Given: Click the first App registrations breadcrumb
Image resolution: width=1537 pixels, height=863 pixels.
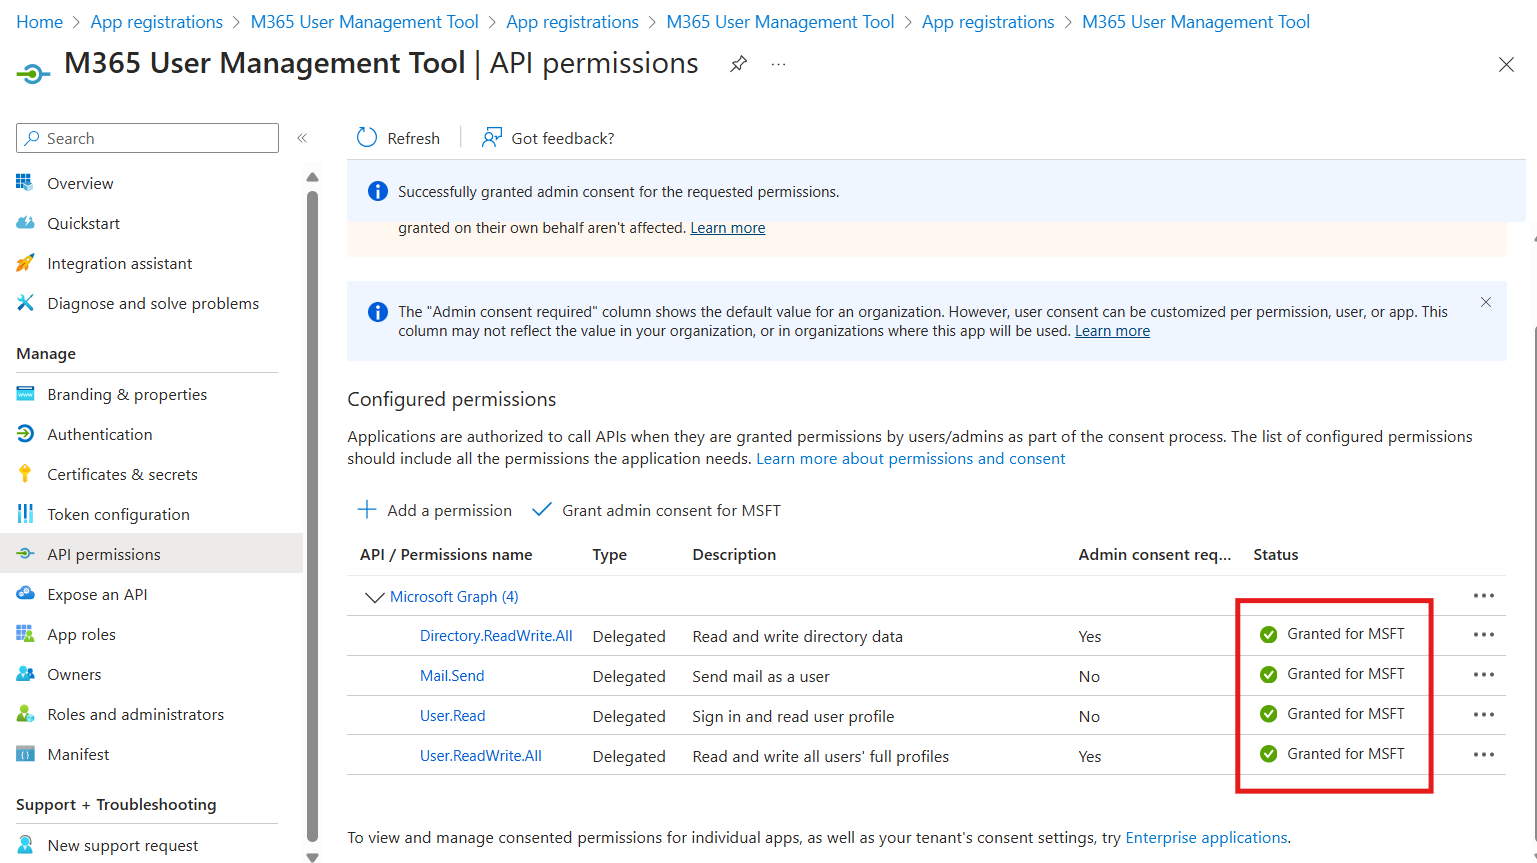Looking at the screenshot, I should [x=157, y=22].
